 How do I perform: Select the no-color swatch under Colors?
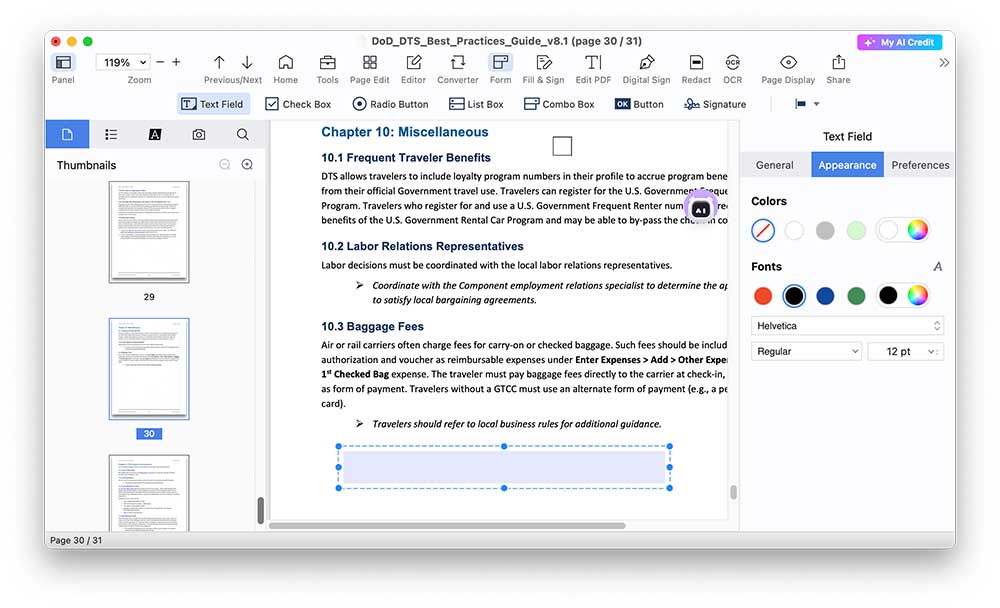[763, 230]
